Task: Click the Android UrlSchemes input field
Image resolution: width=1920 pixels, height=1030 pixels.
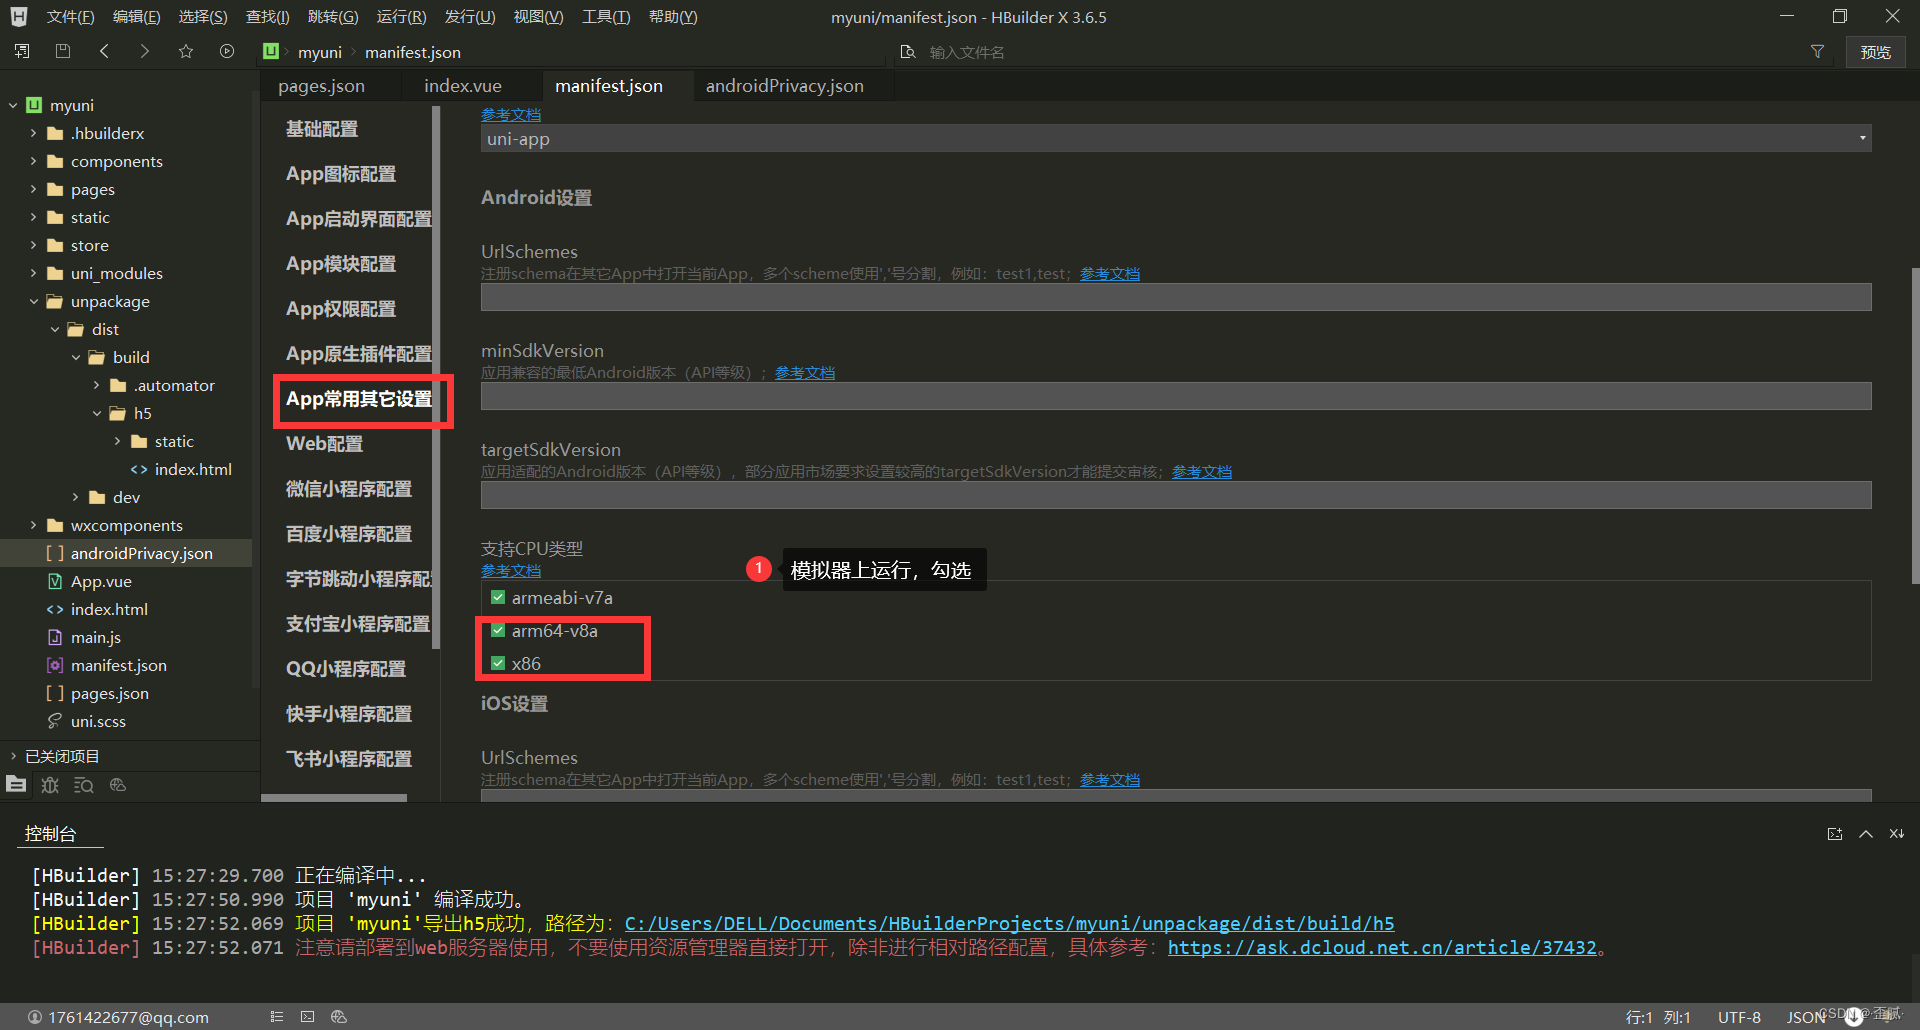Action: (x=1176, y=297)
